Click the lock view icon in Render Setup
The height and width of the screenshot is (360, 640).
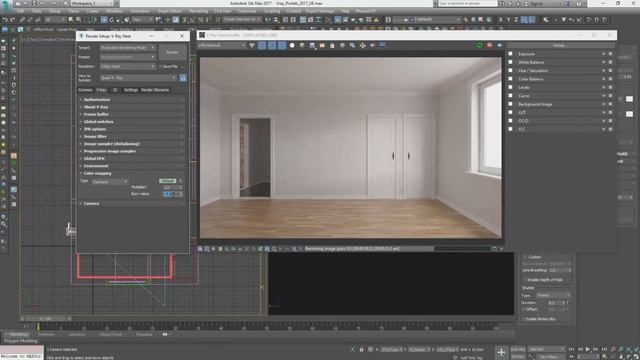(183, 78)
